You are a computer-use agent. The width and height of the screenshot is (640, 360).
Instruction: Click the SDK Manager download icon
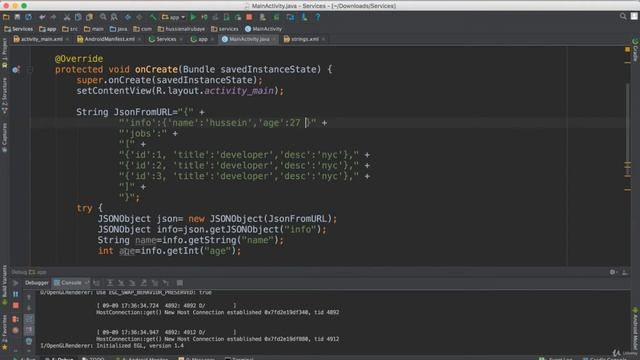coord(304,17)
